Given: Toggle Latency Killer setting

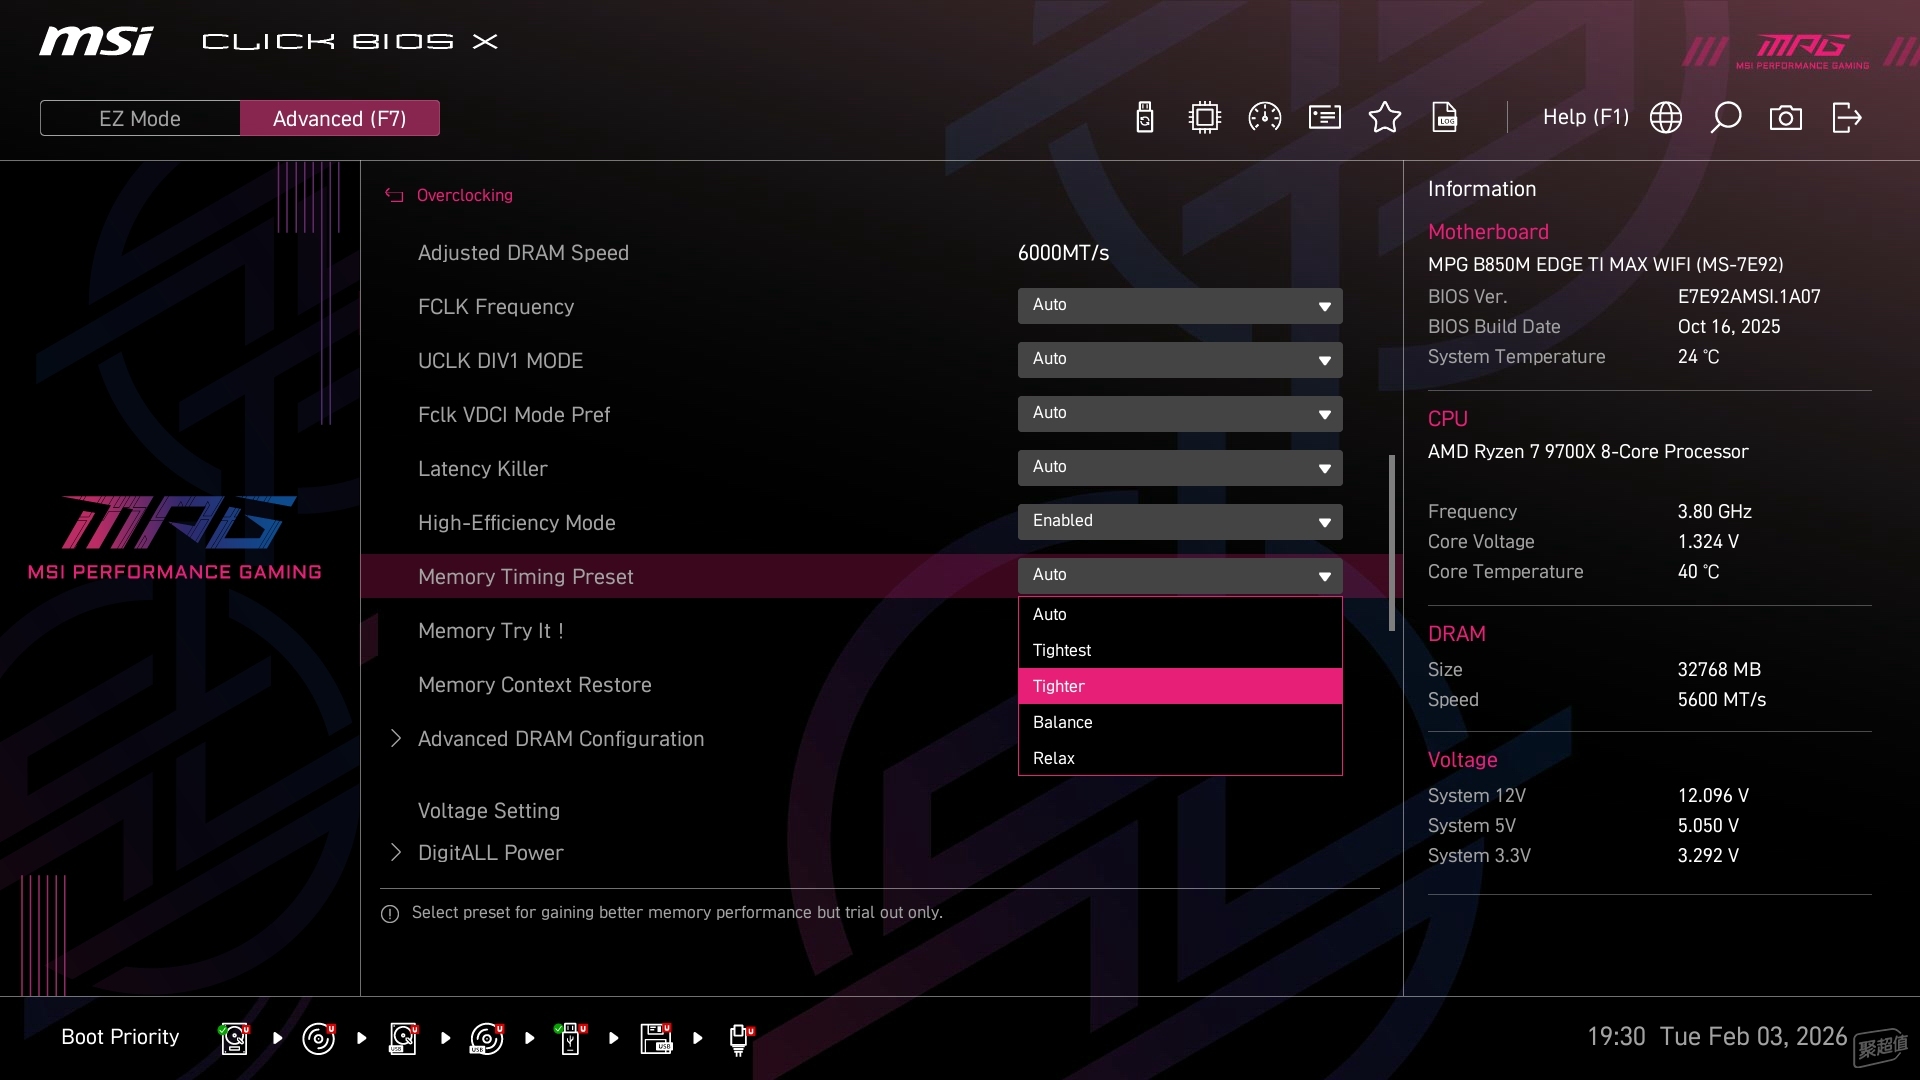Looking at the screenshot, I should [x=1180, y=467].
